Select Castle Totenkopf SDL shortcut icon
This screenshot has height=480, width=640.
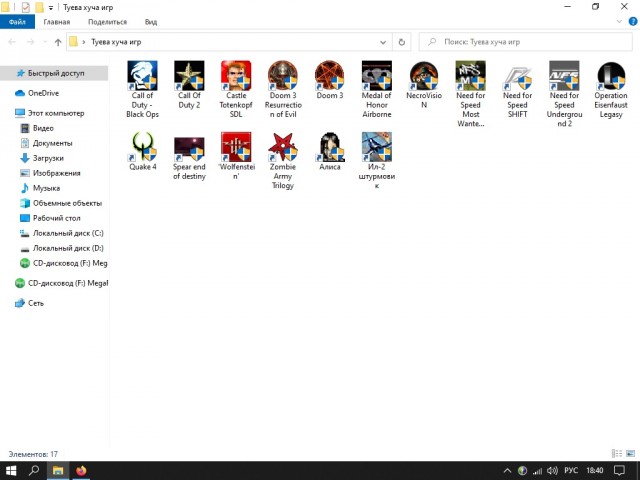tap(236, 76)
